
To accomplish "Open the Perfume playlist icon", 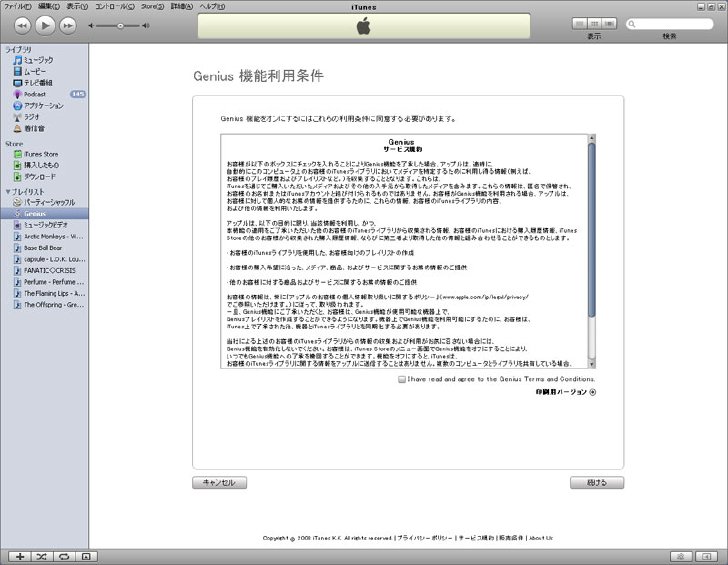I will [x=18, y=282].
